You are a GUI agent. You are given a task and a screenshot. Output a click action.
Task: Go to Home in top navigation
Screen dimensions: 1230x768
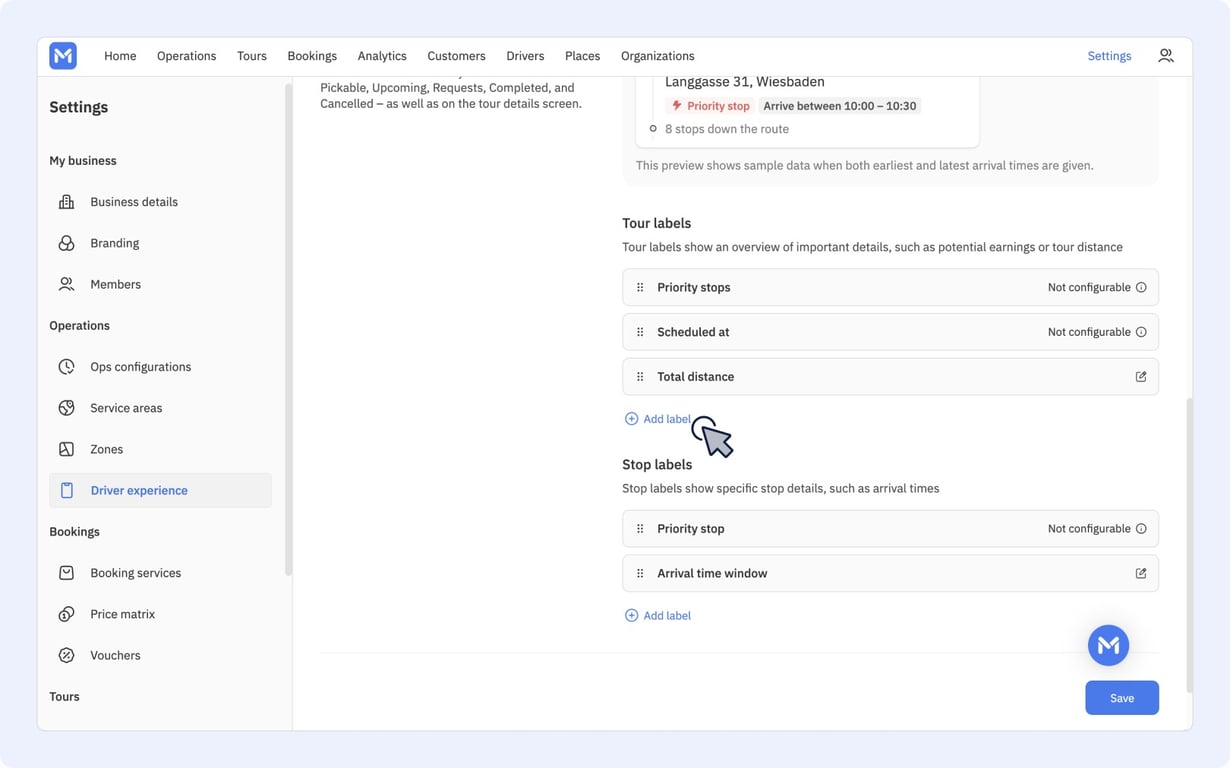[x=120, y=56]
